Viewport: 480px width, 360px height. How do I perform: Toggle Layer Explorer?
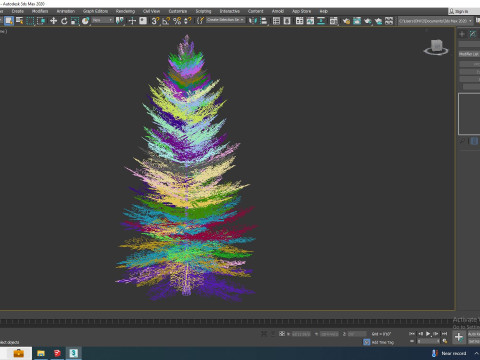287,21
